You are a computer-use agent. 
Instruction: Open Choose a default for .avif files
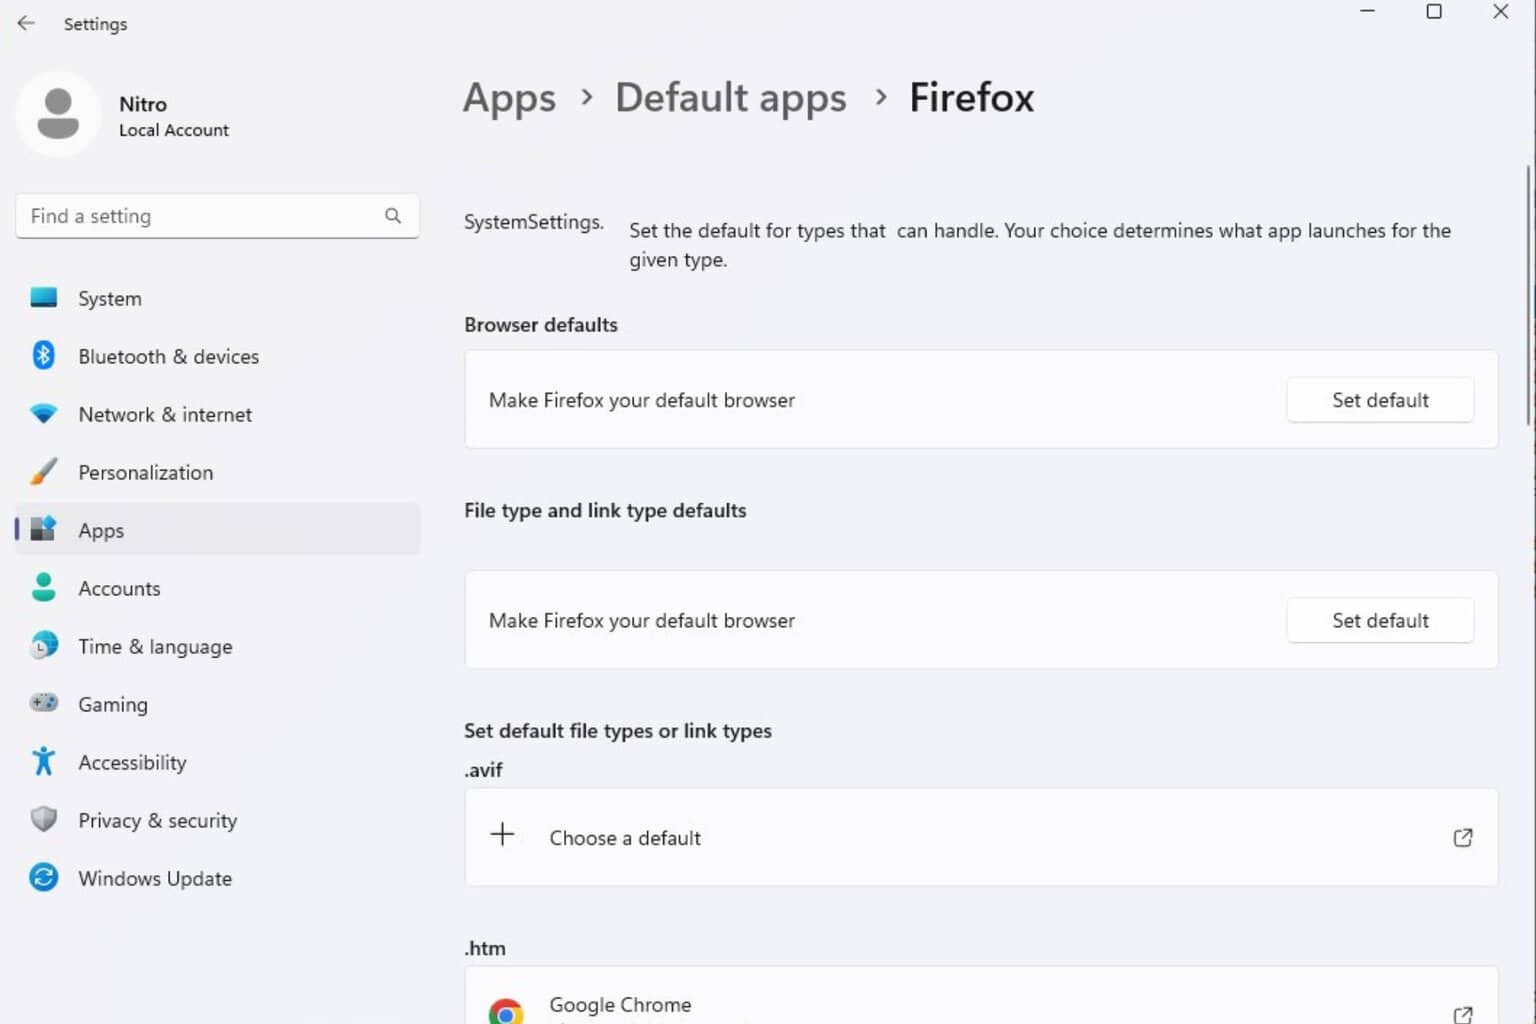(624, 837)
